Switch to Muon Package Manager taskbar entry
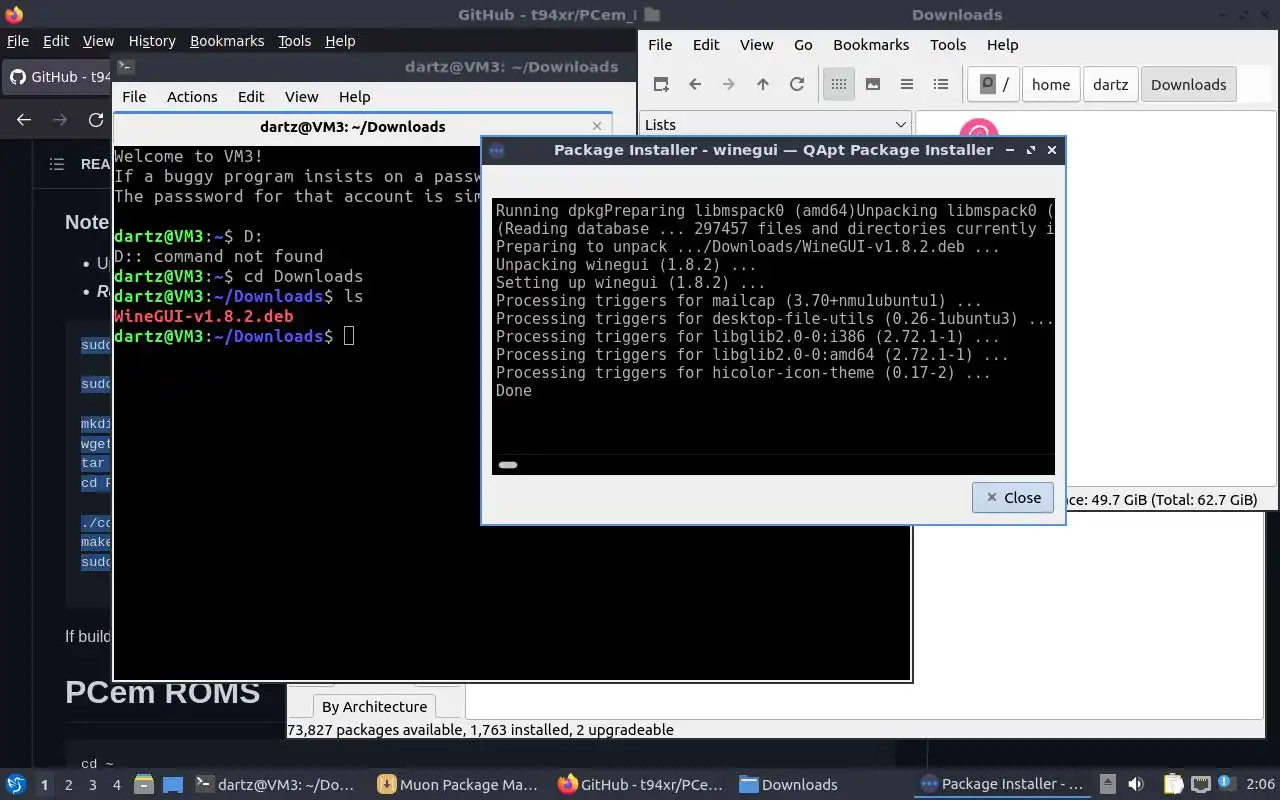The width and height of the screenshot is (1280, 800). (459, 784)
